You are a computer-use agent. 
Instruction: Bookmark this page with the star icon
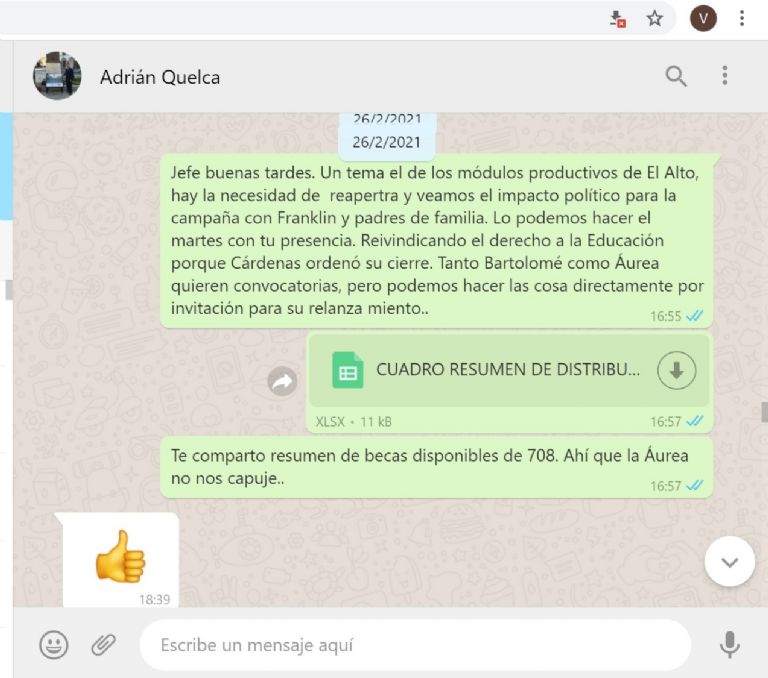[x=654, y=19]
